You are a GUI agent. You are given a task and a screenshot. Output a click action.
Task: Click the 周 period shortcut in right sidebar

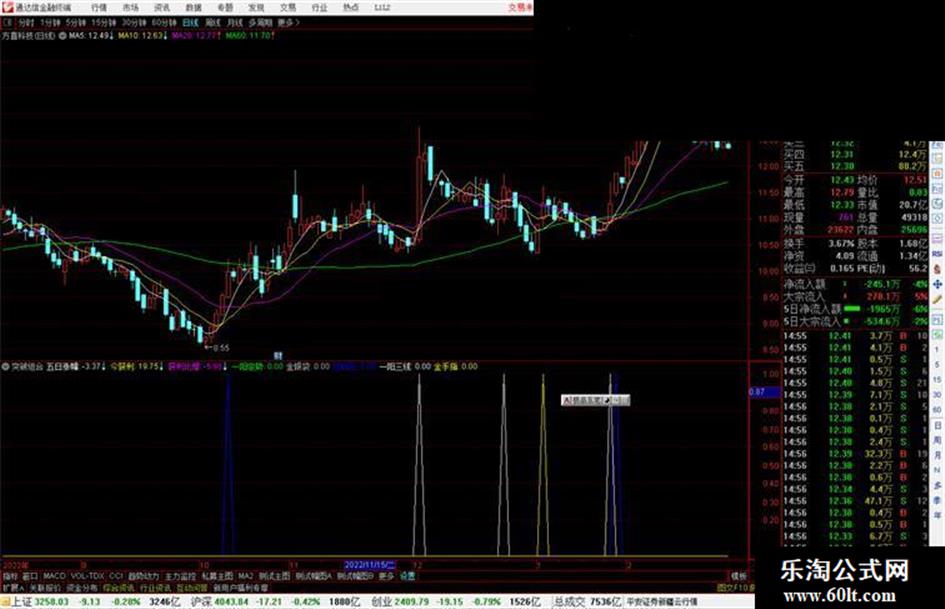pyautogui.click(x=937, y=441)
